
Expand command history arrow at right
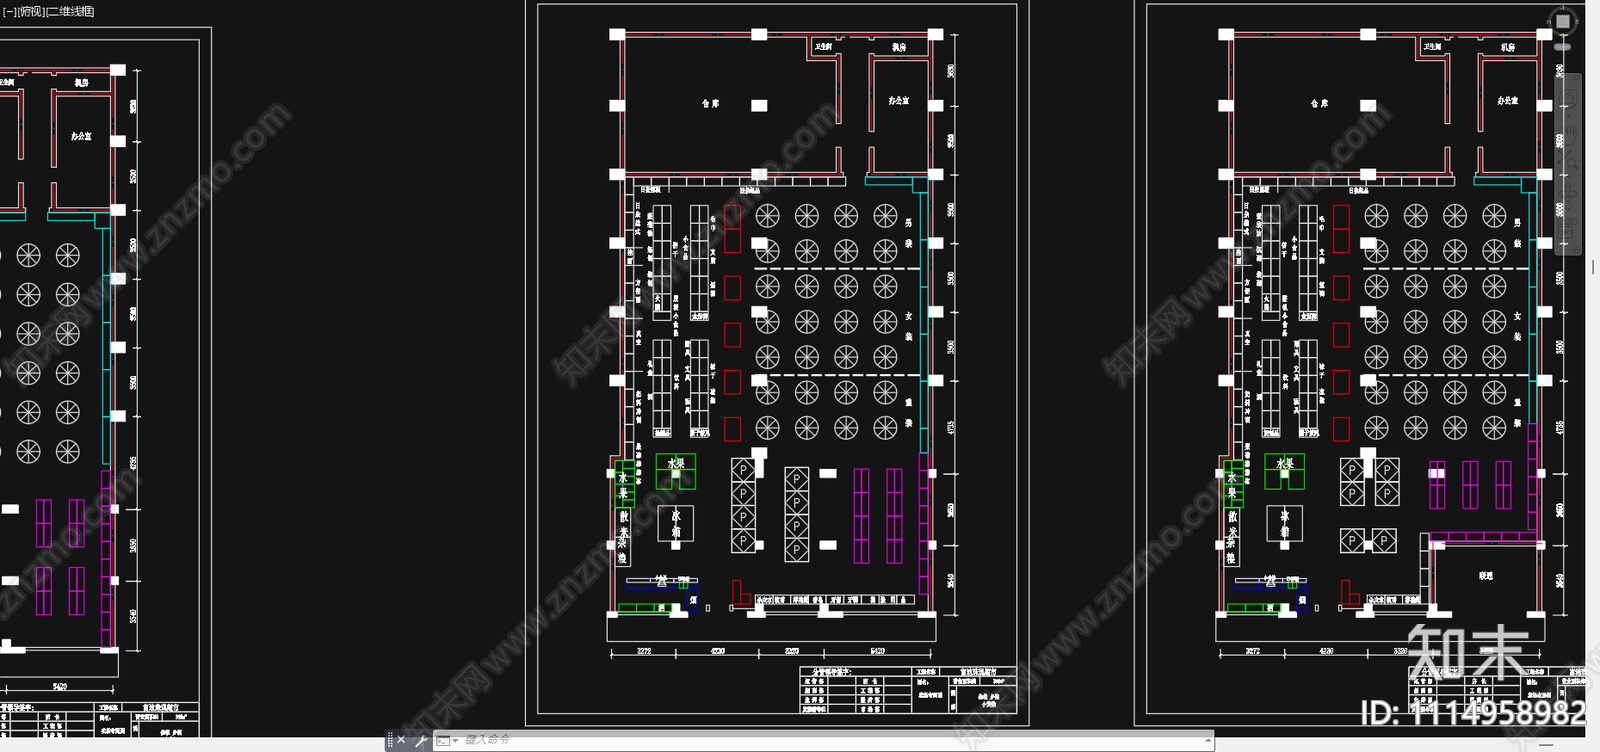point(1209,740)
